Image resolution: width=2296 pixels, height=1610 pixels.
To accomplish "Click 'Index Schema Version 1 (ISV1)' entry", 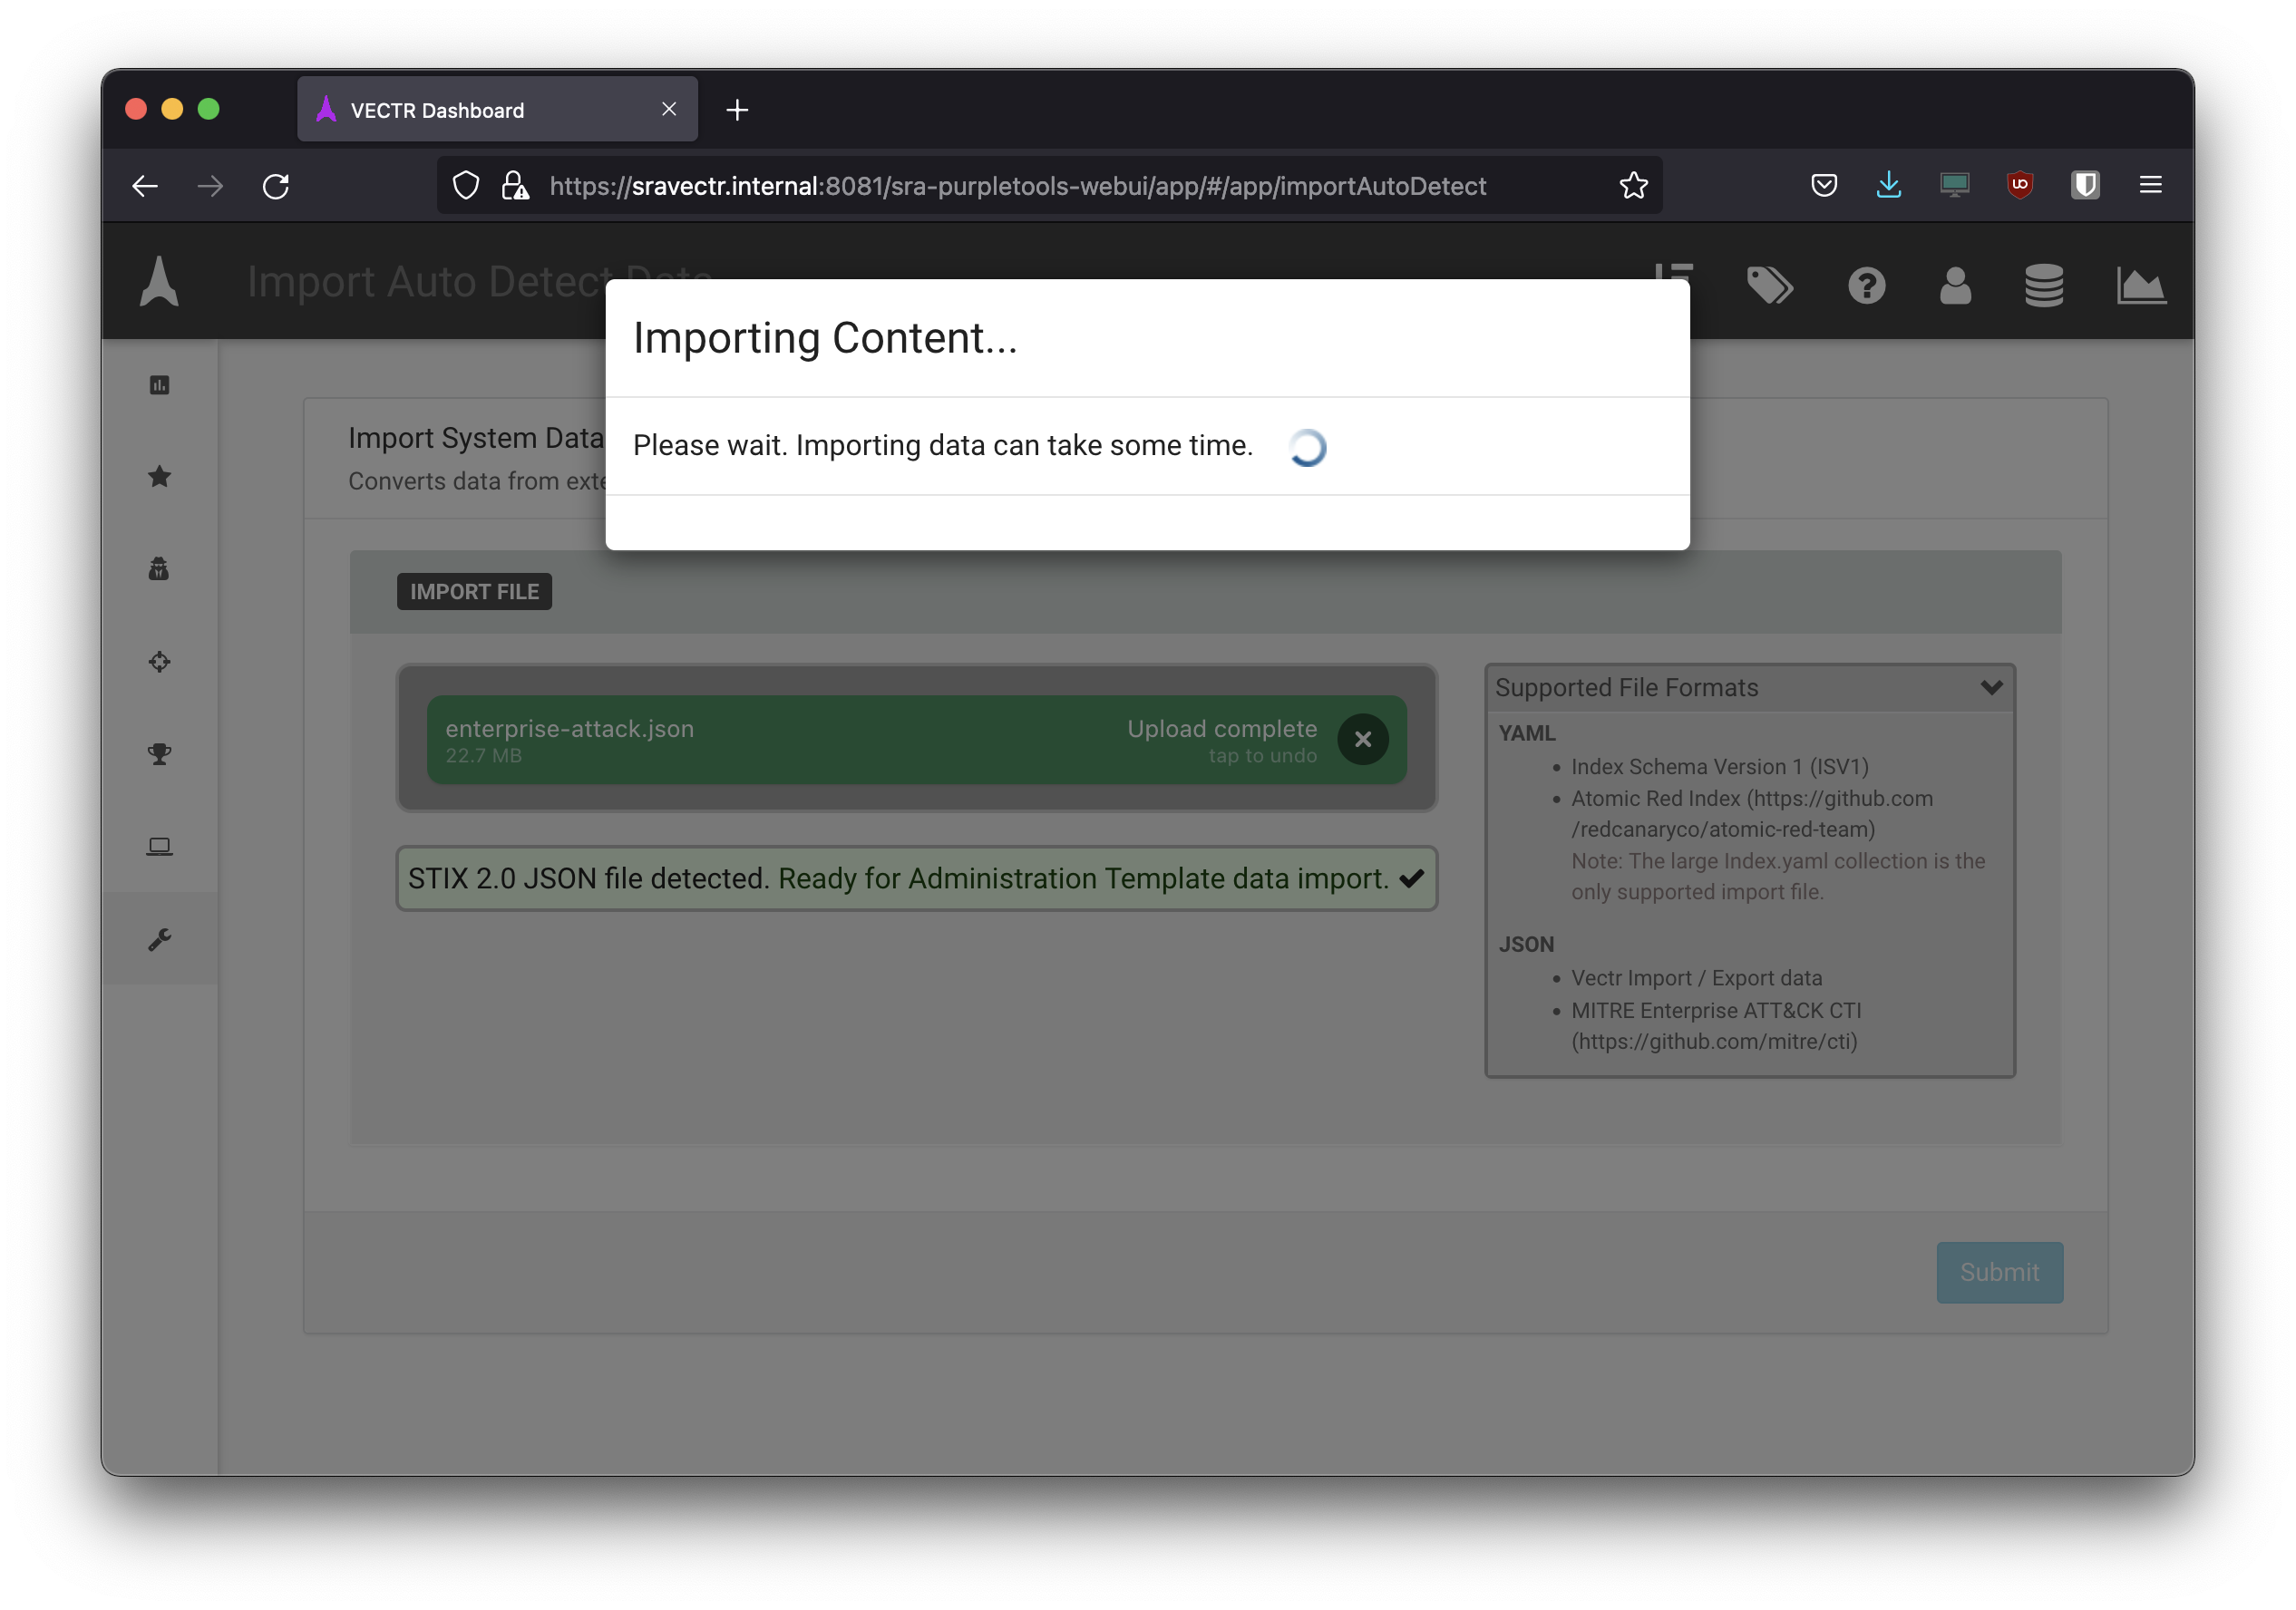I will [x=1719, y=767].
